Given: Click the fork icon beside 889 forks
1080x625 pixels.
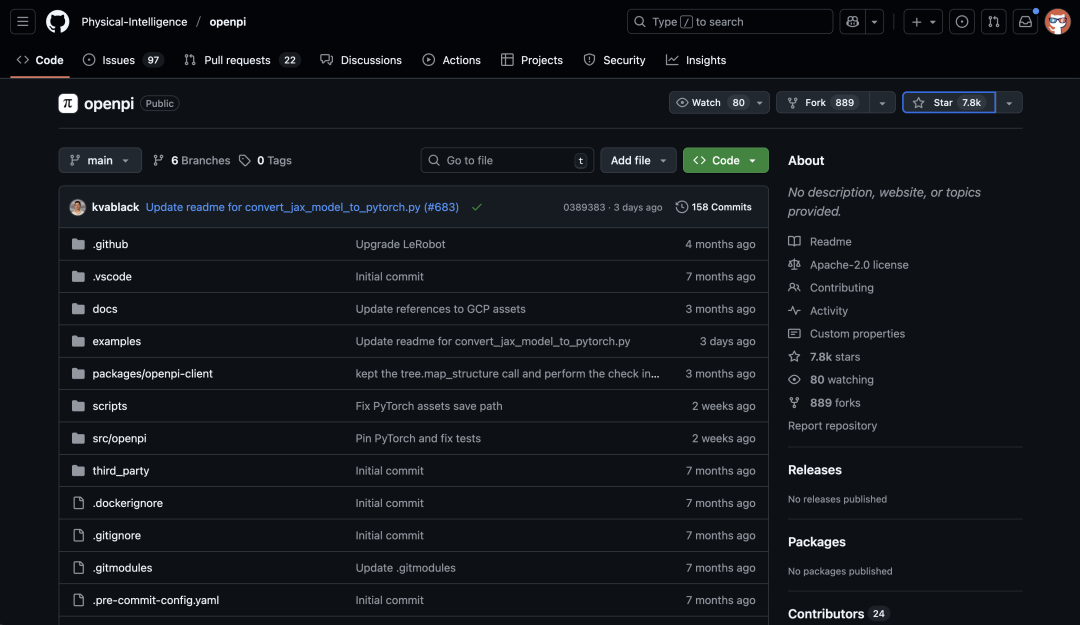Looking at the screenshot, I should [x=794, y=403].
